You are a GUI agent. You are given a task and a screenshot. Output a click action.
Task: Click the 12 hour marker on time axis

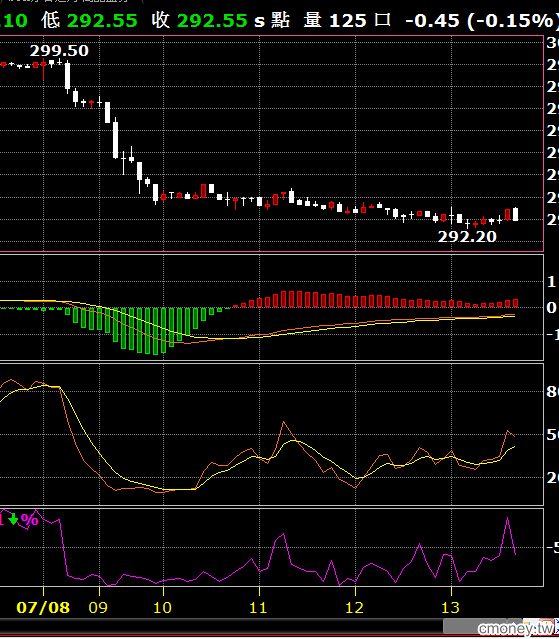[354, 608]
